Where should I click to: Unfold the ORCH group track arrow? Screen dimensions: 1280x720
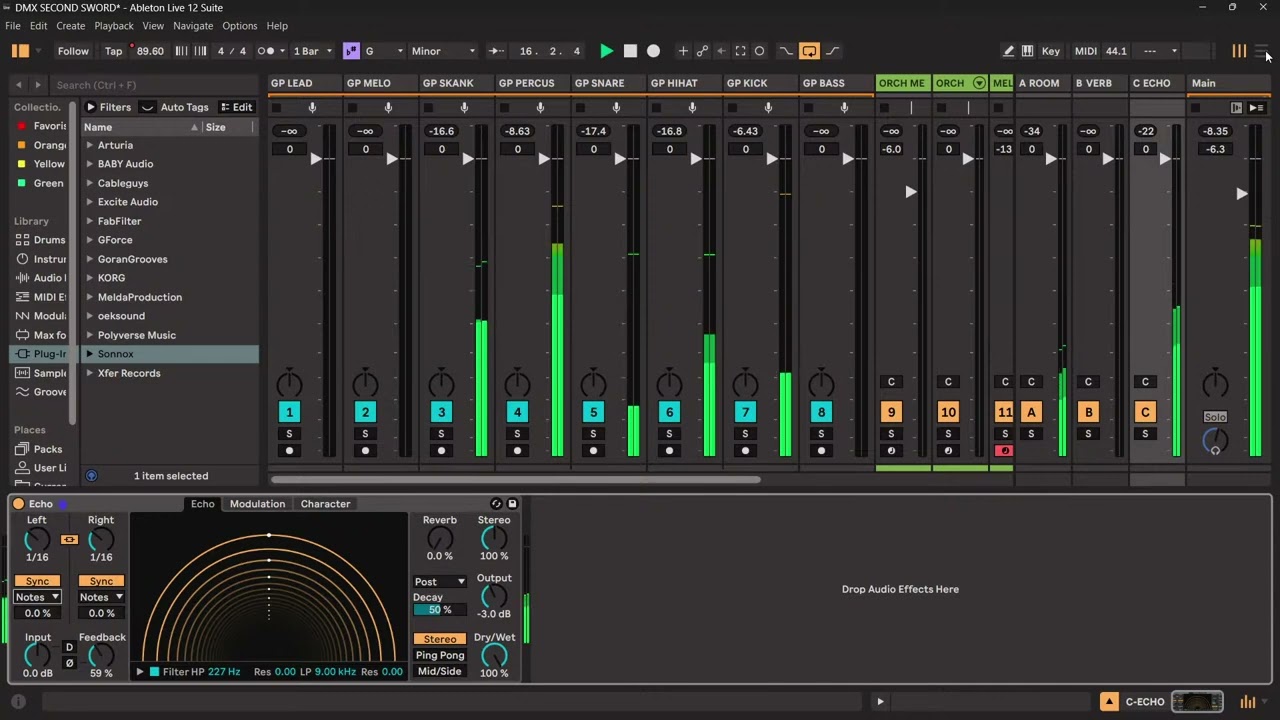979,83
